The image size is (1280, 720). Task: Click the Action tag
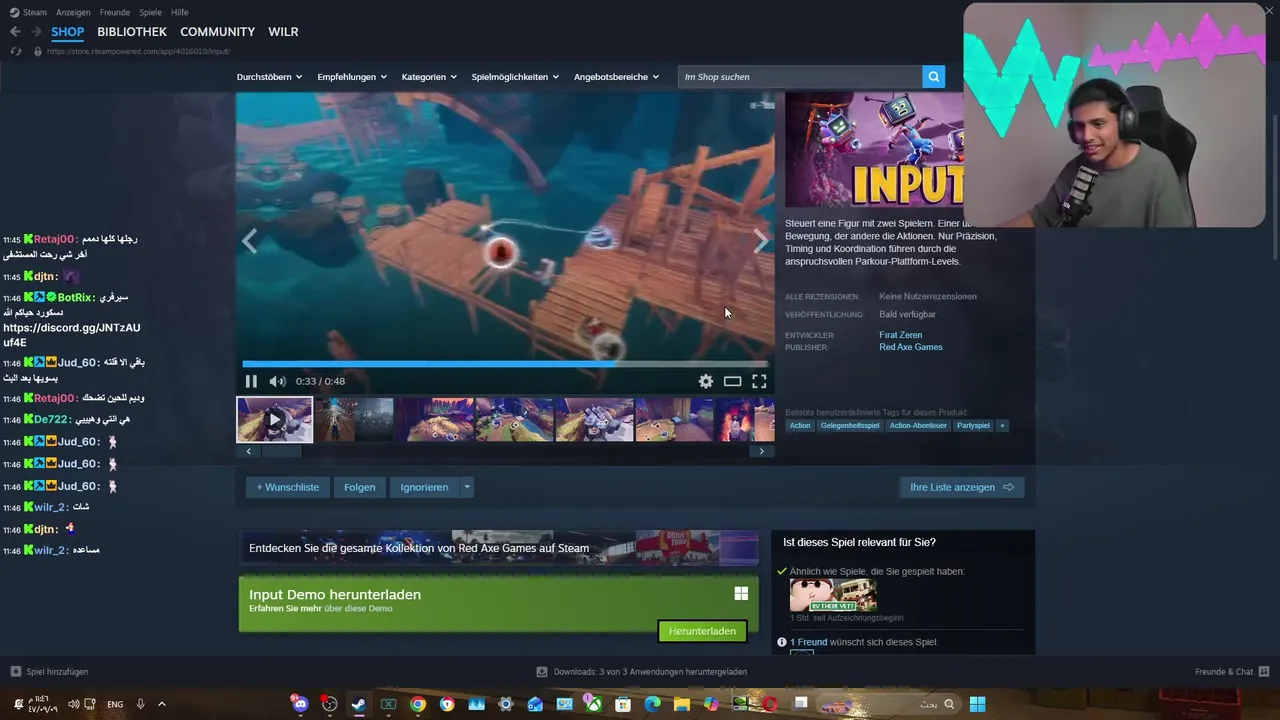(800, 426)
